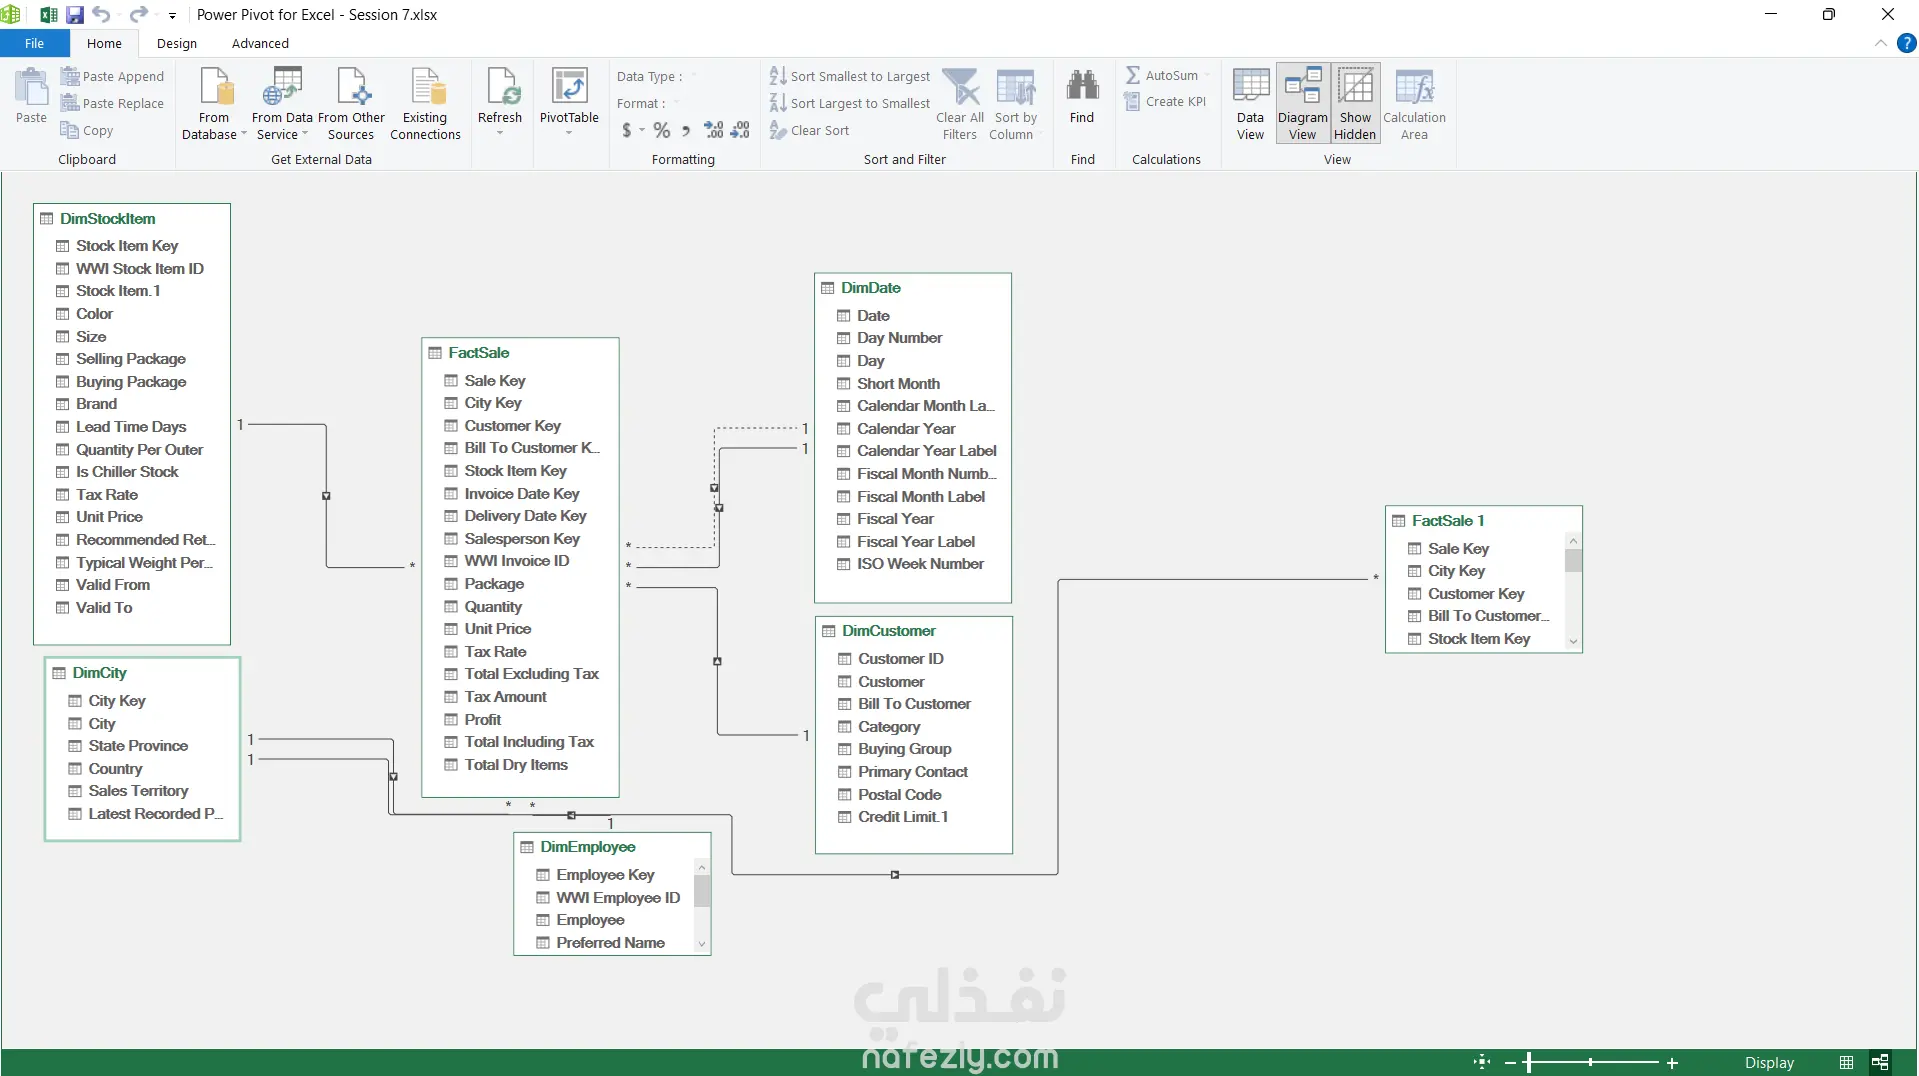Click the FactSale 1 scrollbar thumb
This screenshot has height=1076, width=1919.
[1573, 560]
